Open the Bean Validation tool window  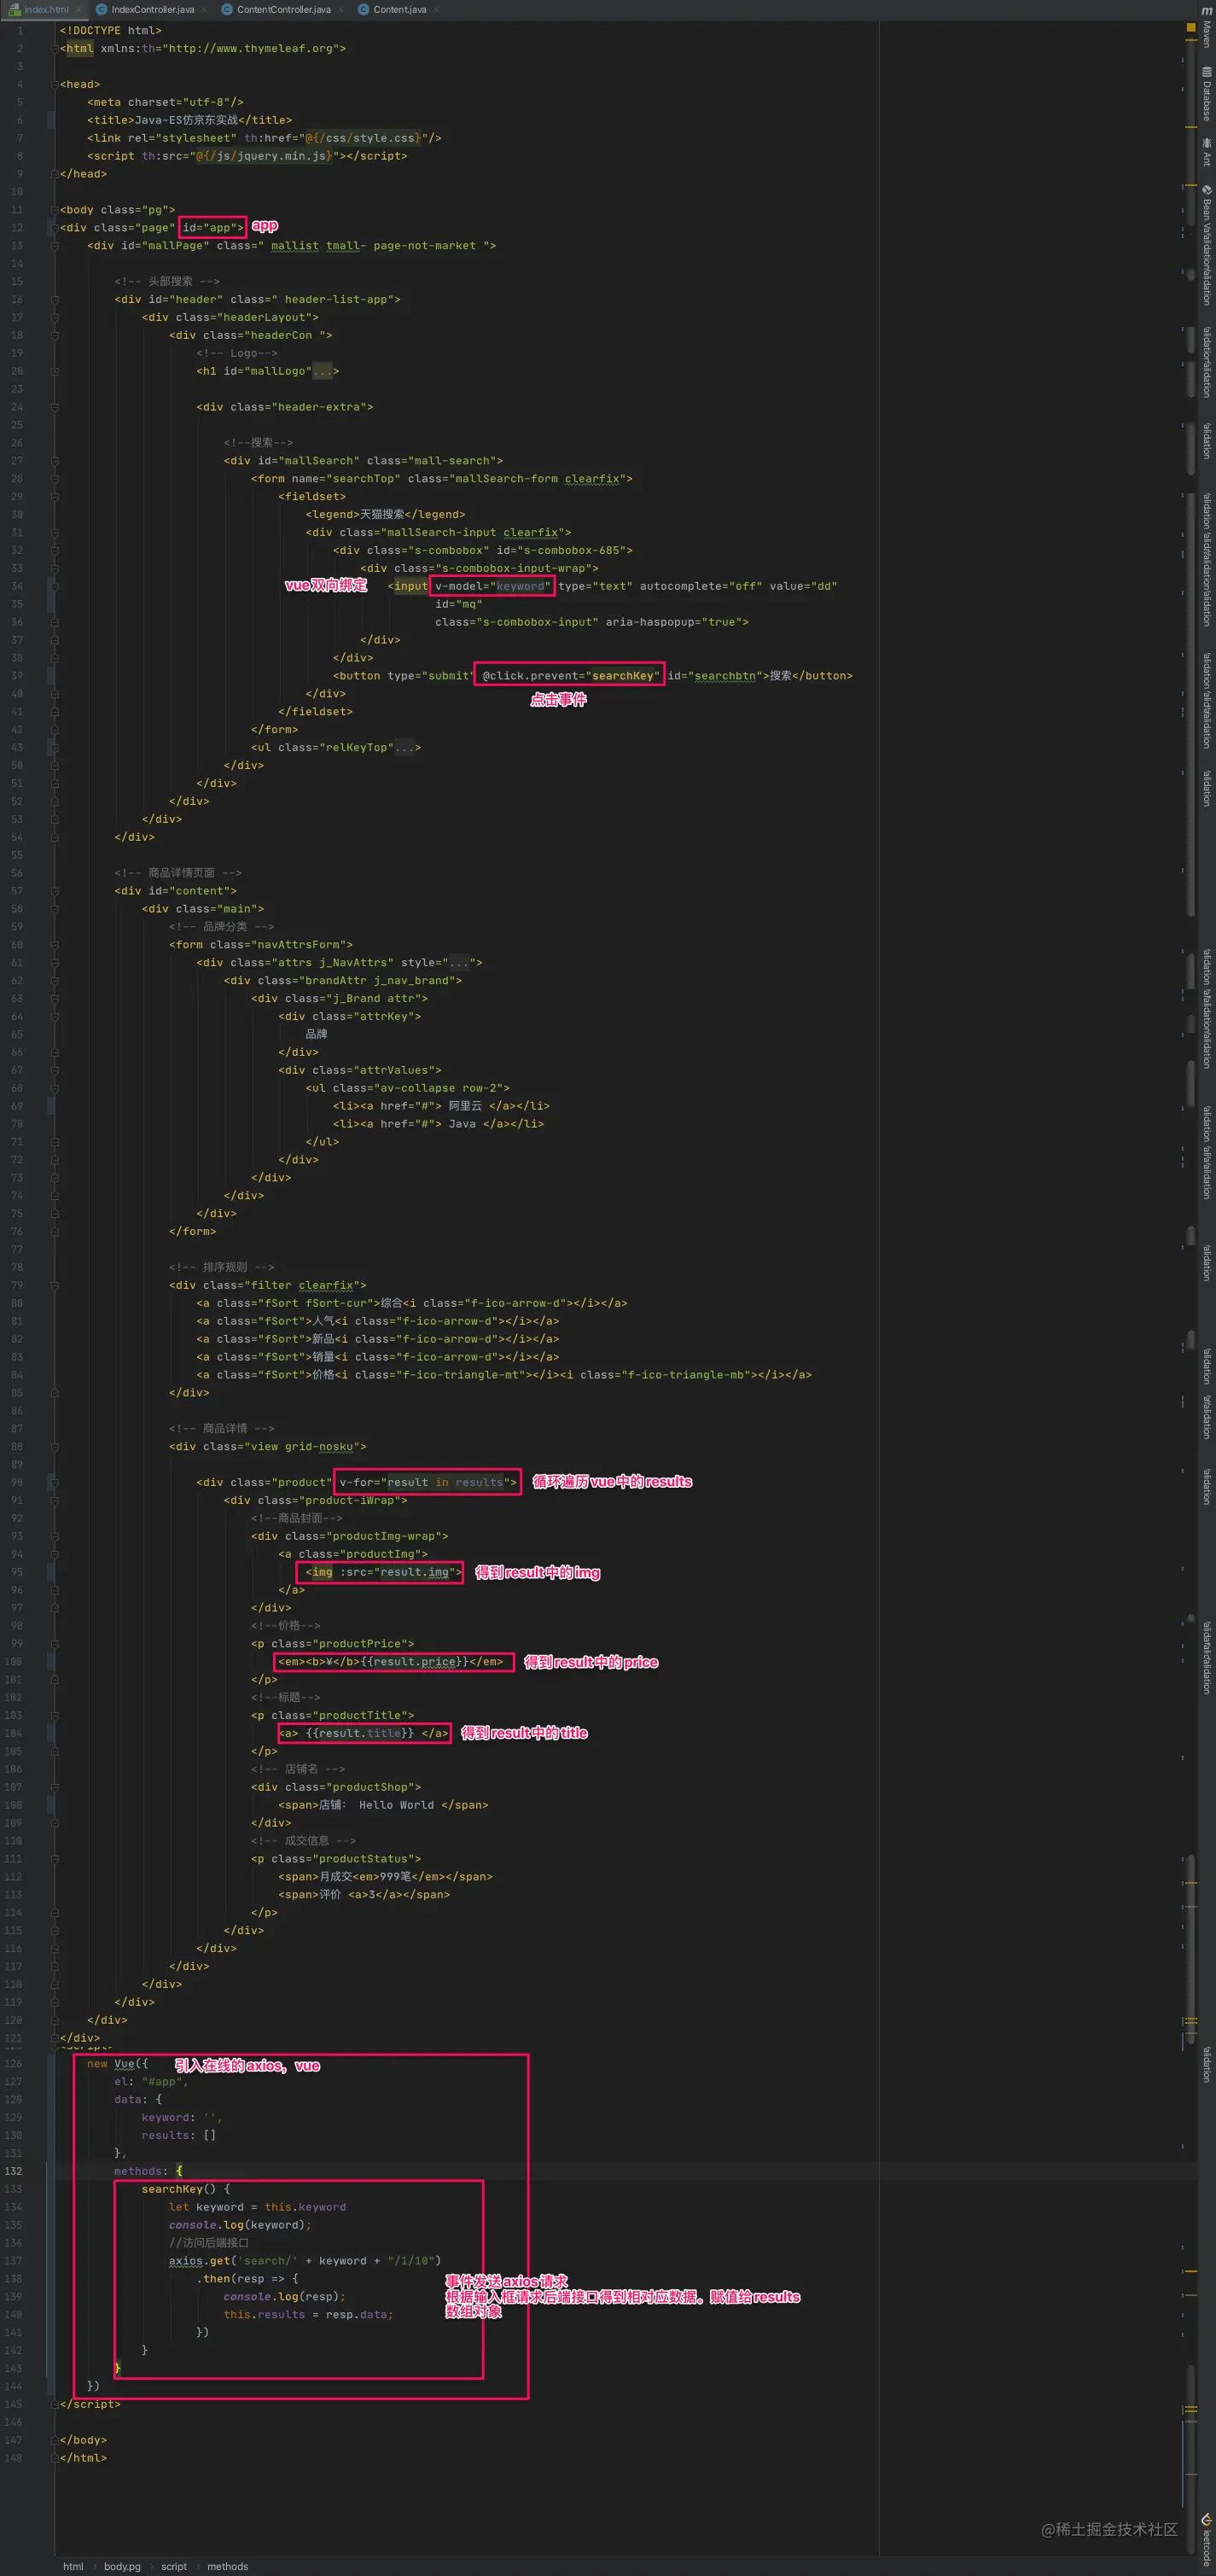[x=1206, y=245]
